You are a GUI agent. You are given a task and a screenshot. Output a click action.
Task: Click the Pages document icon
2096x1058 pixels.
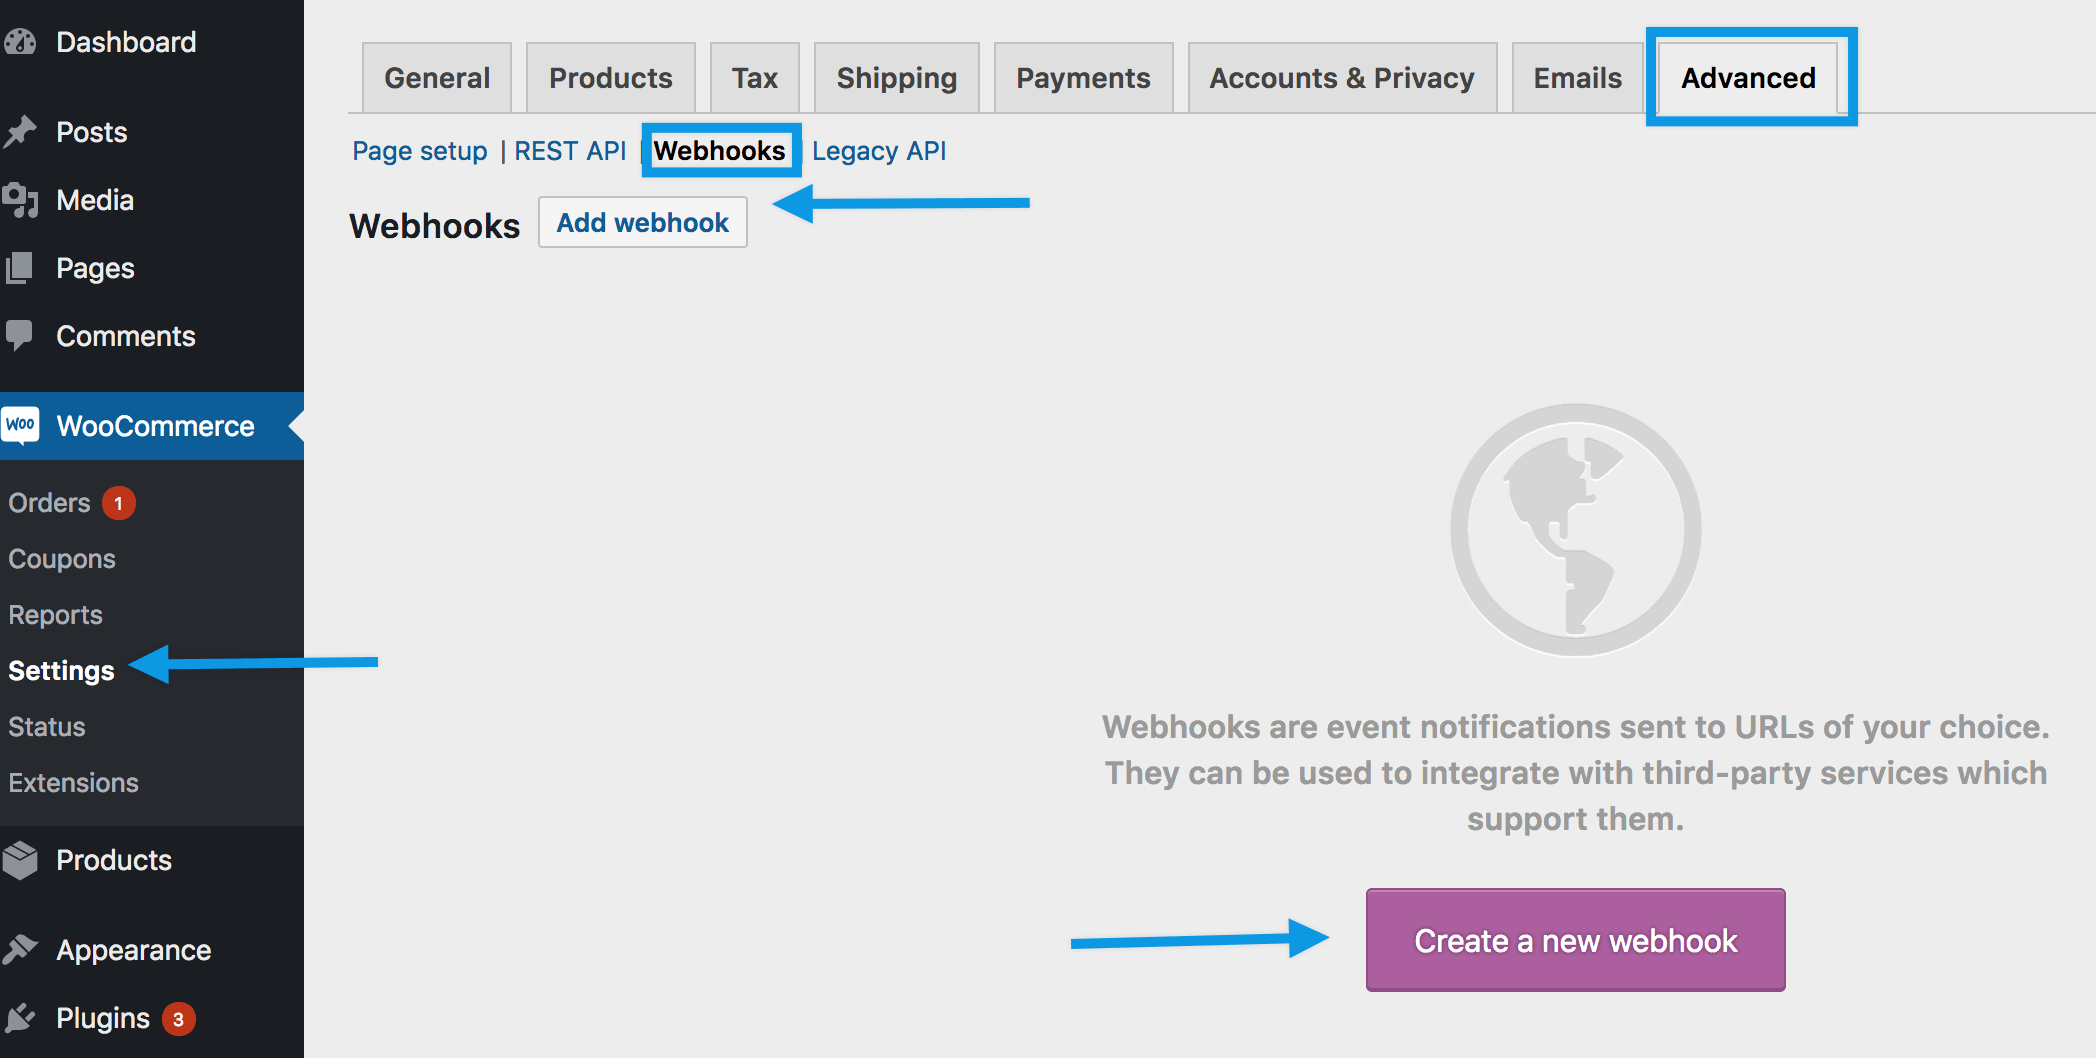tap(20, 268)
